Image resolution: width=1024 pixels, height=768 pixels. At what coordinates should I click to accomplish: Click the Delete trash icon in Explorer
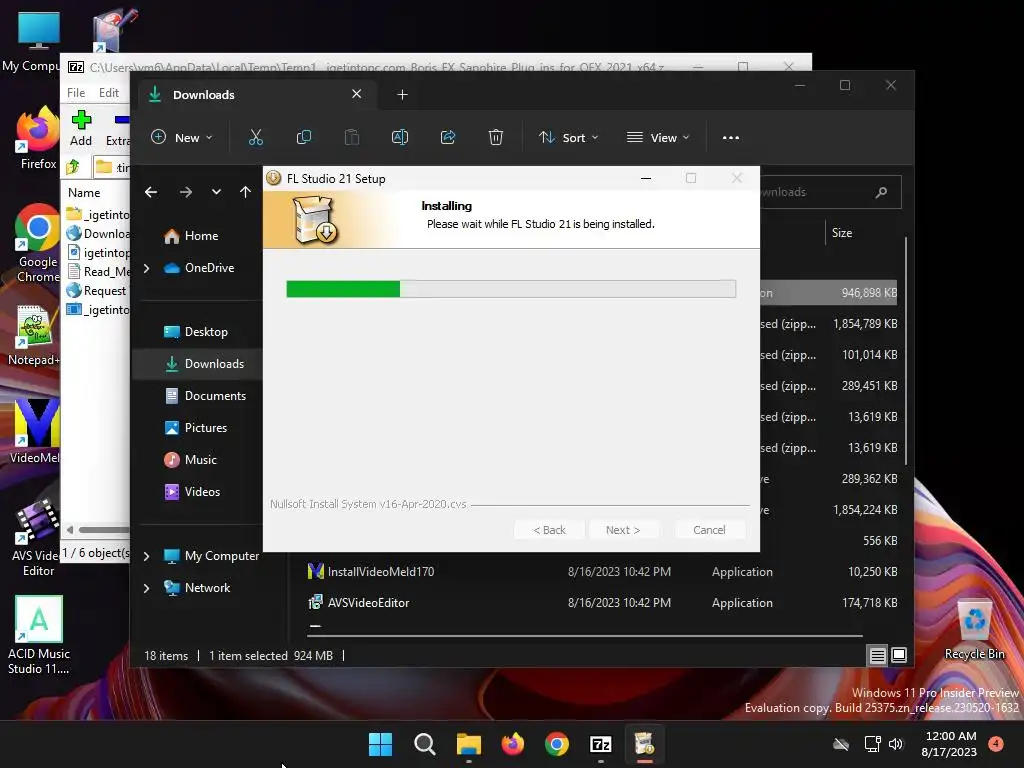tap(496, 137)
